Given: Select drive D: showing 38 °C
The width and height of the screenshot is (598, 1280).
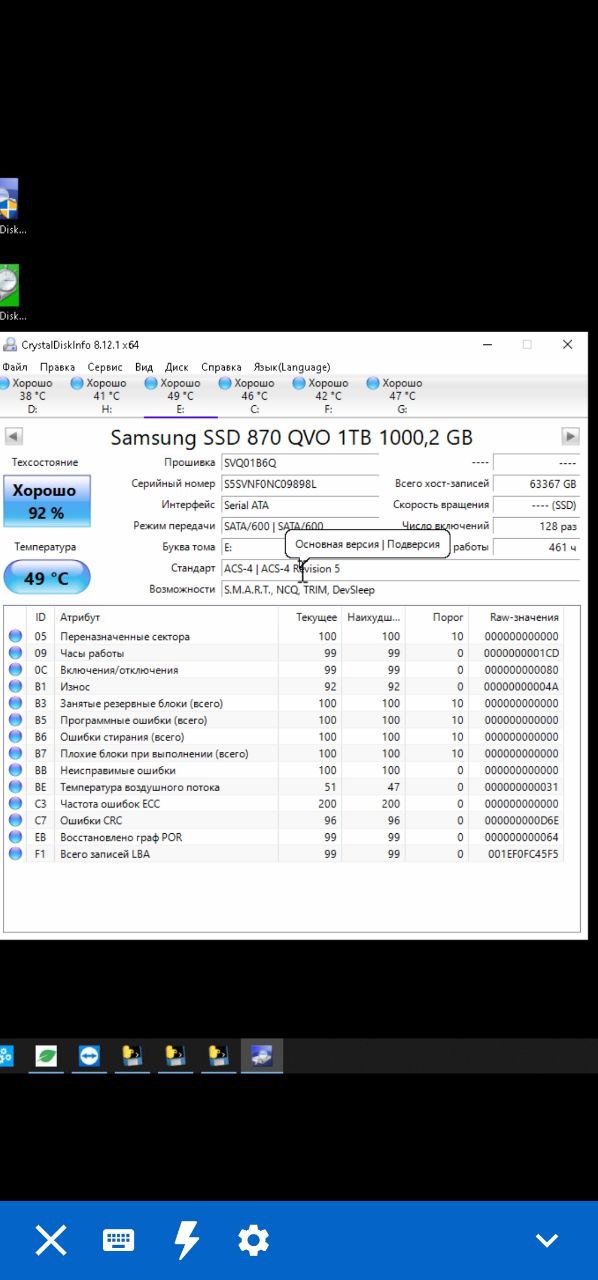Looking at the screenshot, I should point(29,396).
